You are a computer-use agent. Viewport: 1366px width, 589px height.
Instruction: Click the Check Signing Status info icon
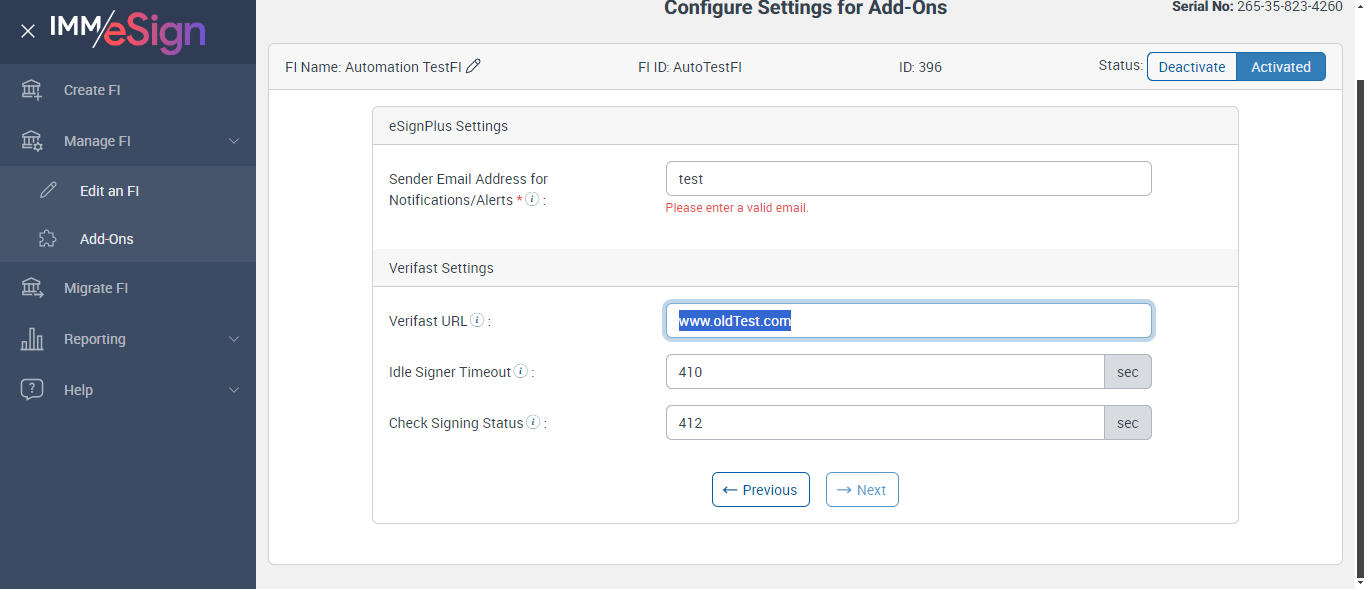[x=533, y=423]
